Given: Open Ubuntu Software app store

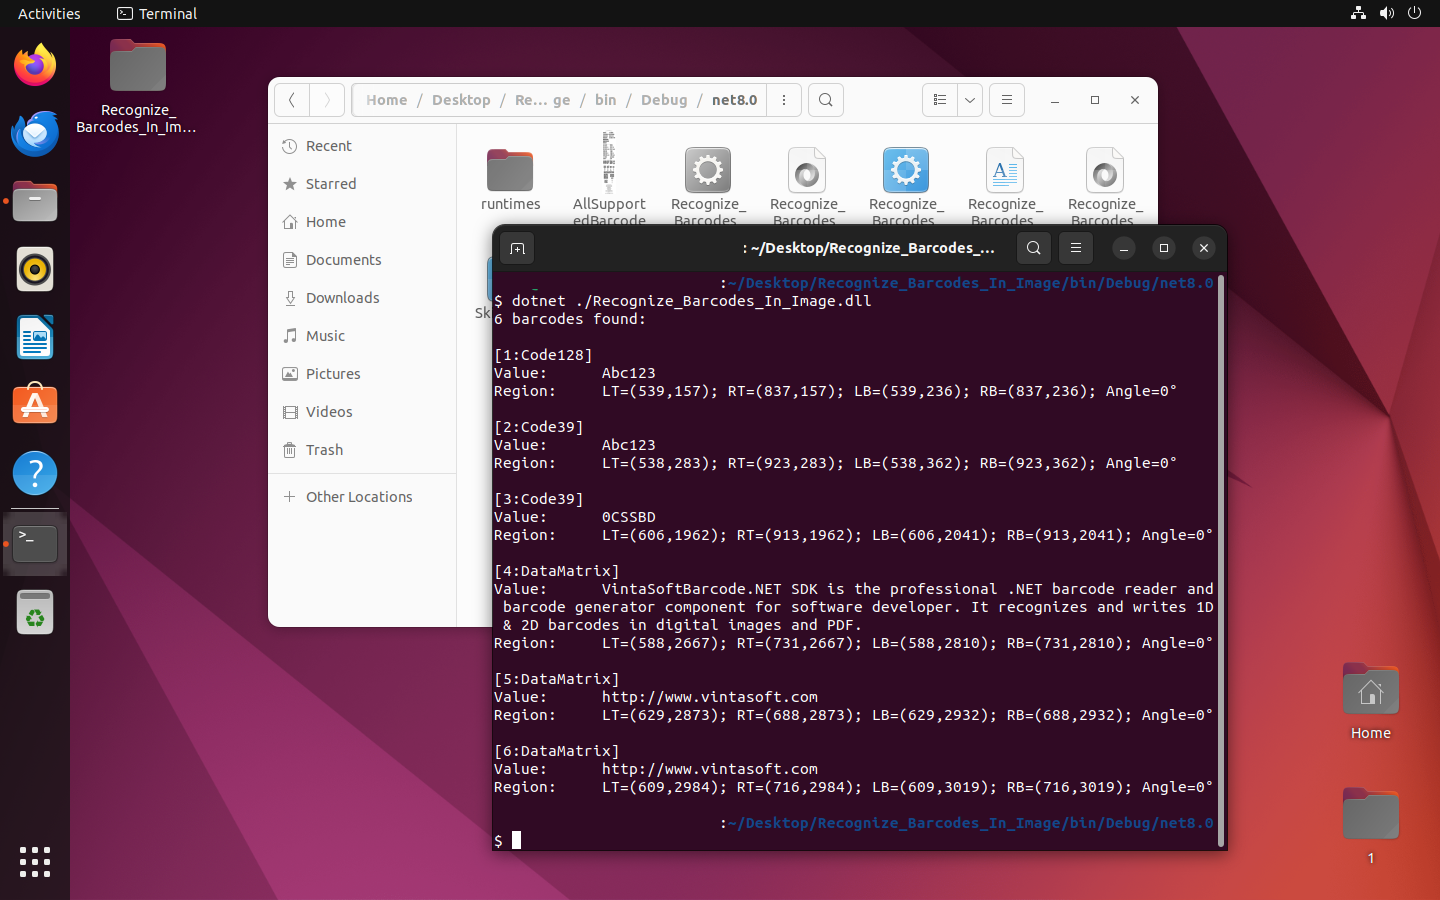Looking at the screenshot, I should [x=35, y=406].
